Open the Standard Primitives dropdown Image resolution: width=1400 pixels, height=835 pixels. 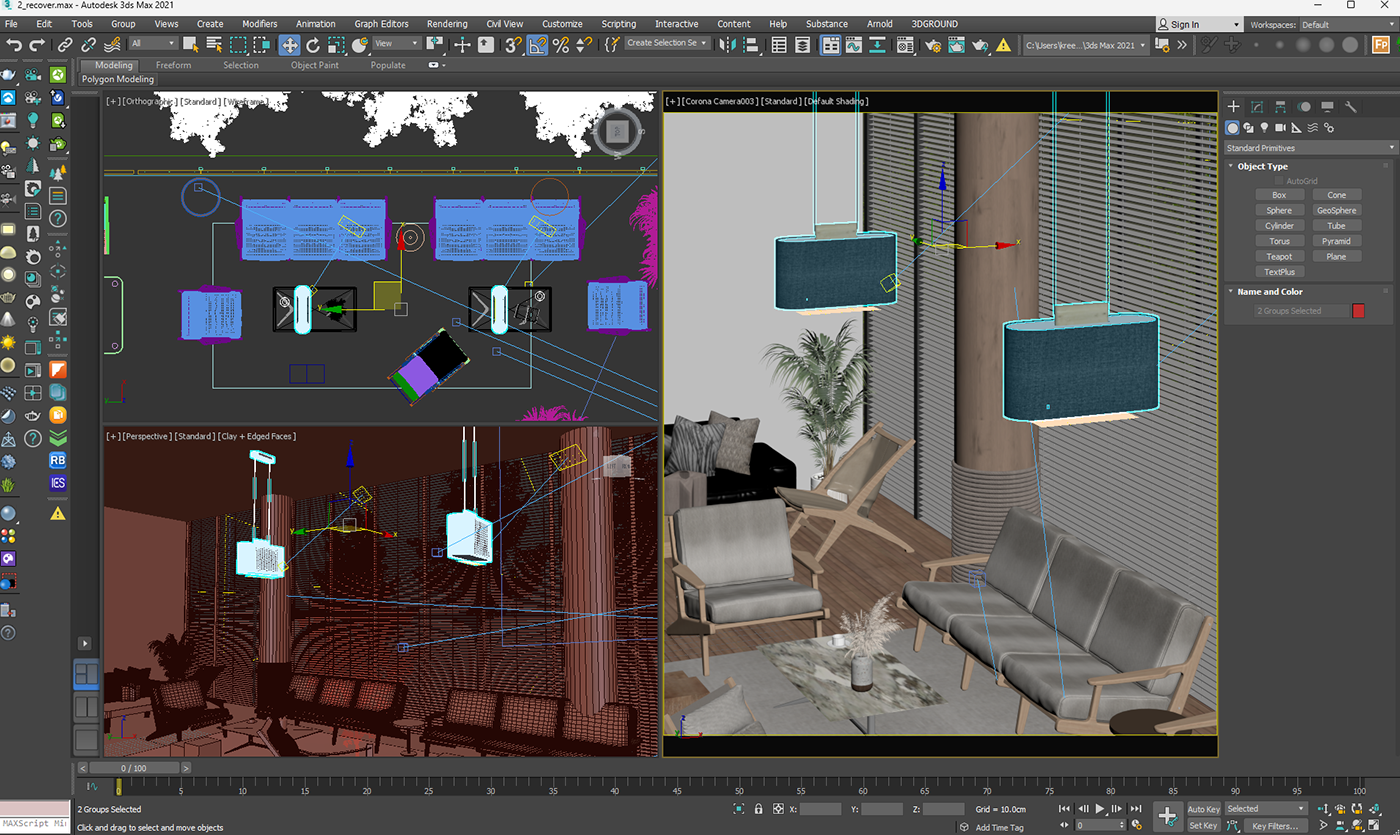1309,148
